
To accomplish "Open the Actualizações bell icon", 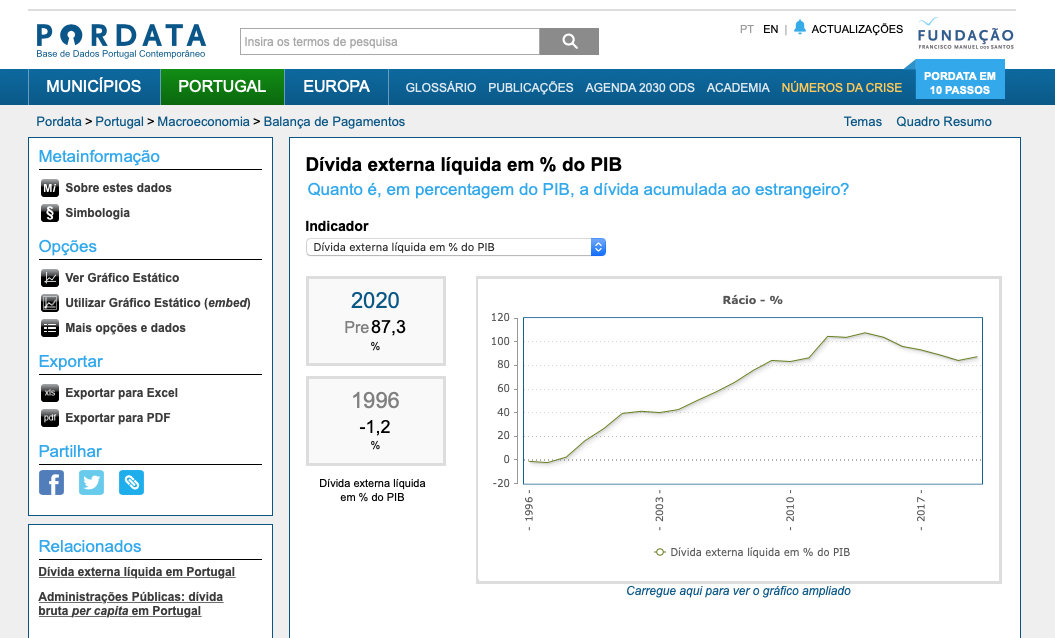I will click(x=799, y=29).
